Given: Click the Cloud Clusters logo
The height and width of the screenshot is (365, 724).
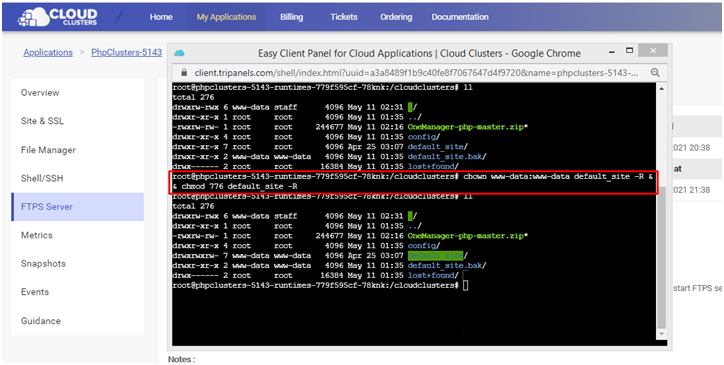Looking at the screenshot, I should click(x=57, y=17).
